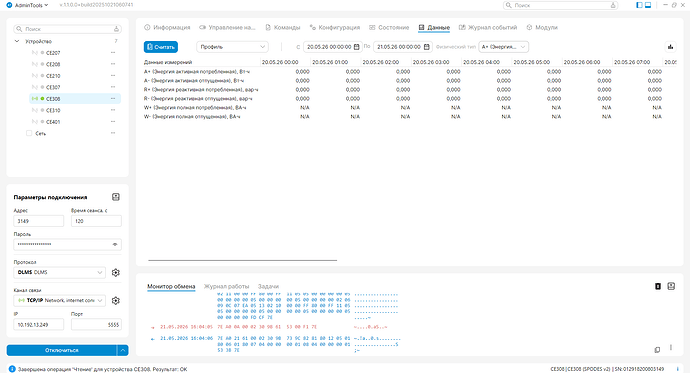Focus the top Поиск search bar
This screenshot has width=690, height=373.
[561, 5]
